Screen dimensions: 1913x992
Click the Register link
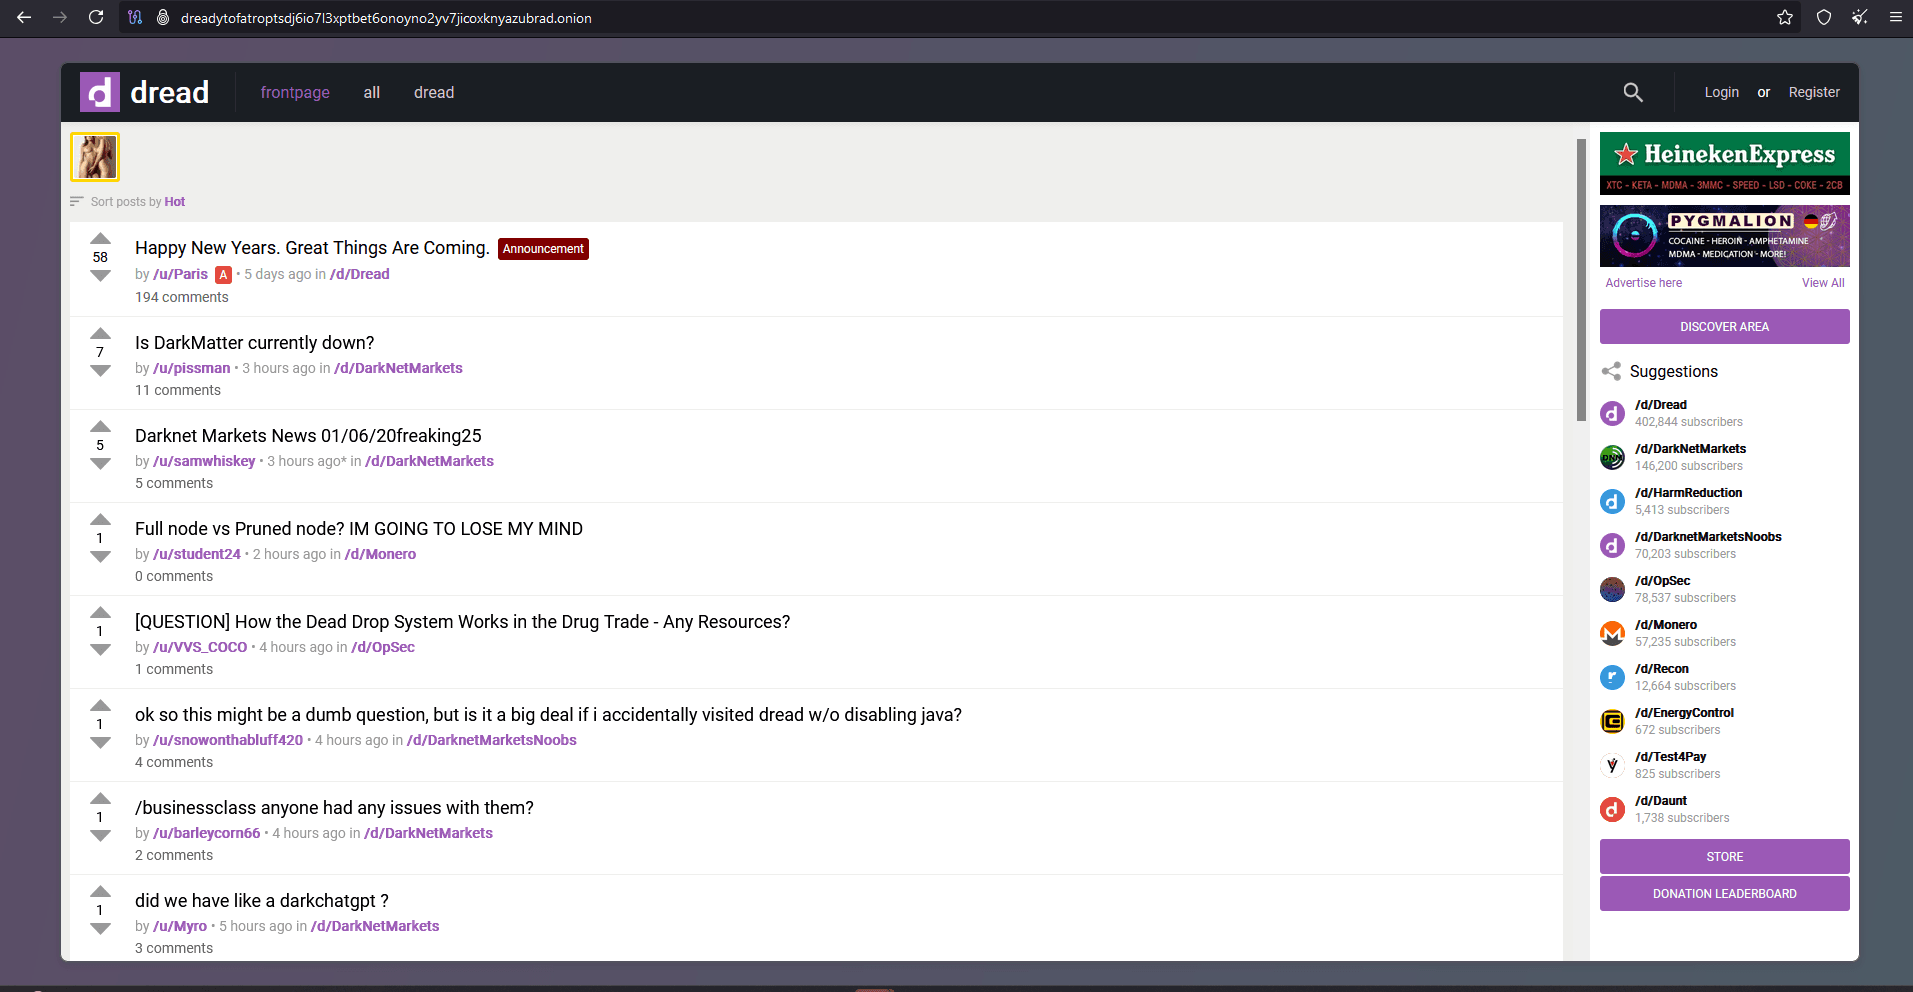(x=1813, y=92)
